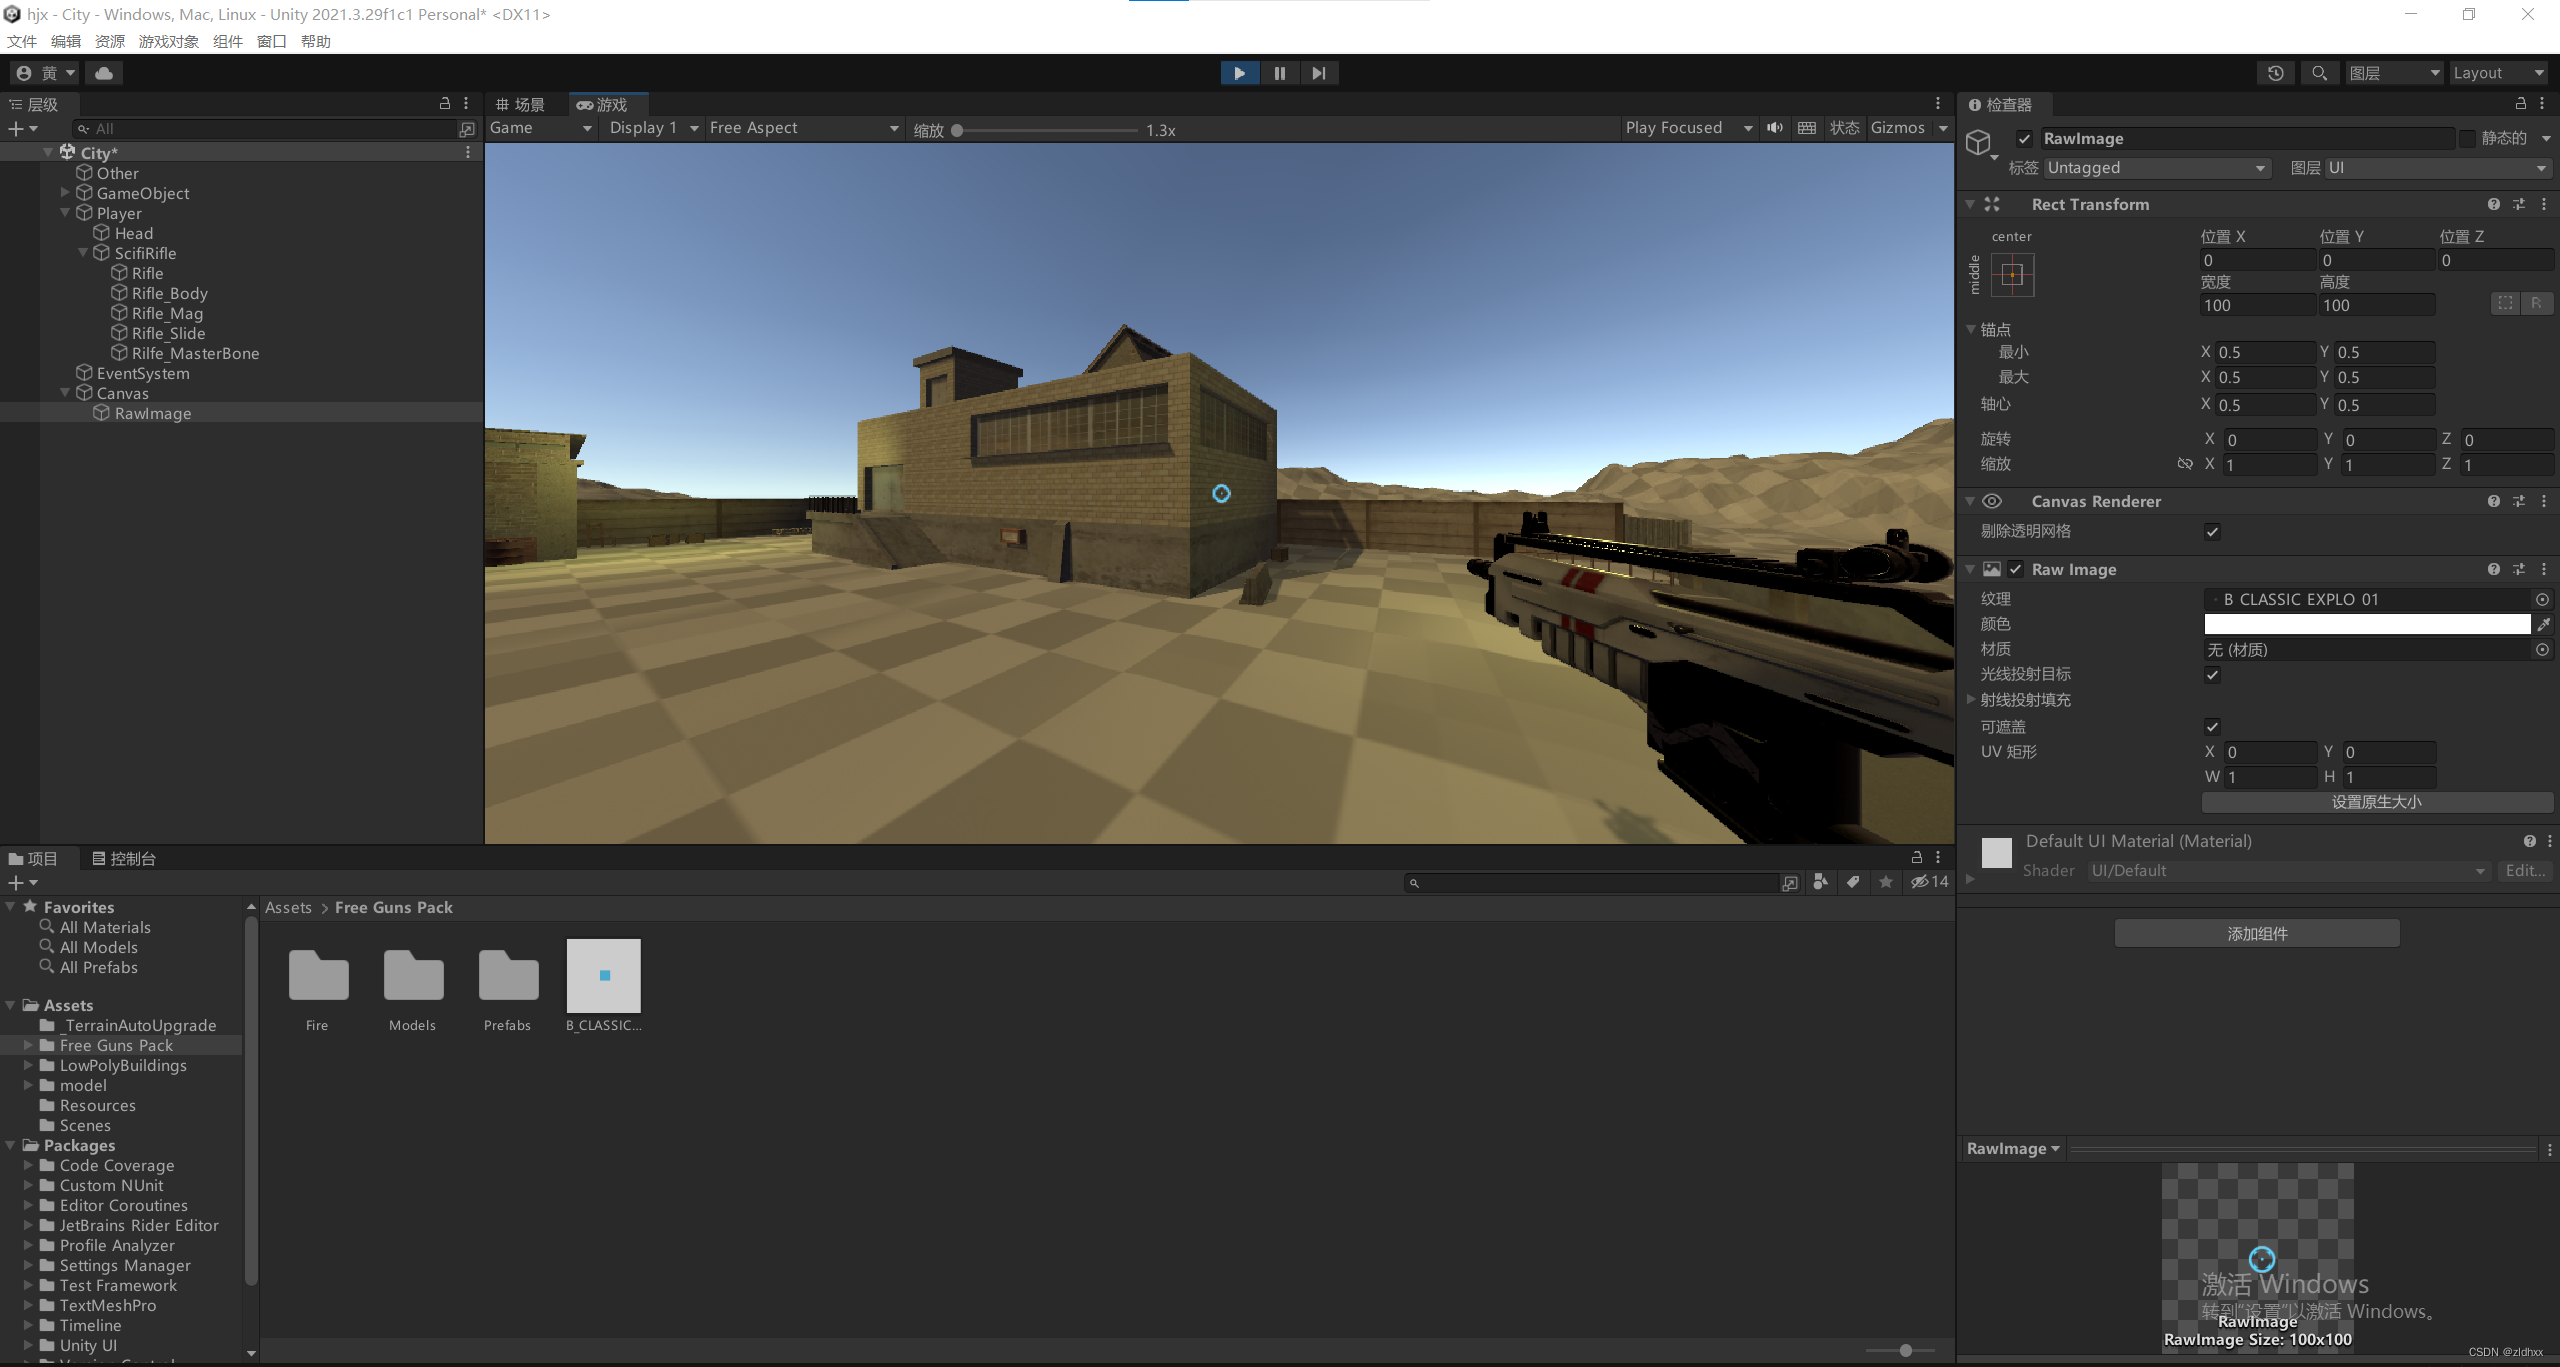Switch to the 控制台 tab
Image resolution: width=2560 pixels, height=1367 pixels.
pos(124,858)
